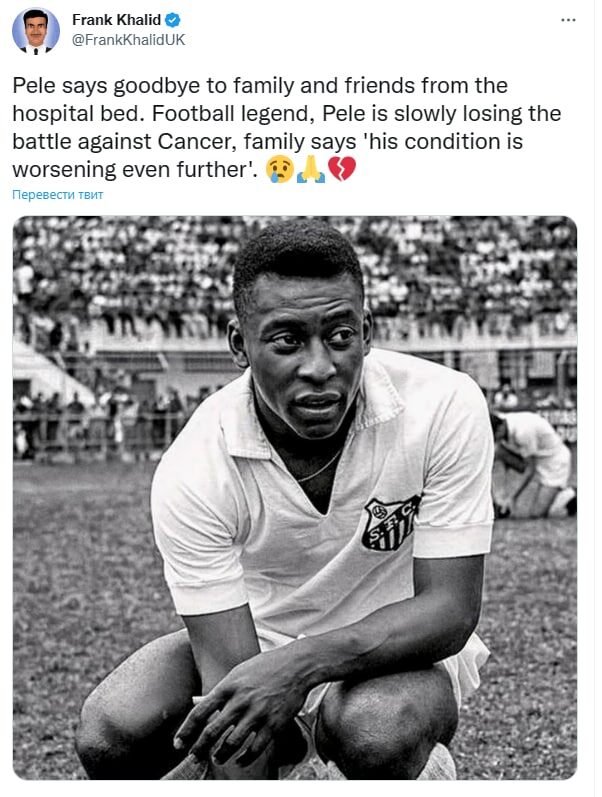The image size is (602, 797).
Task: Open the @FrankKhalidUK handle link
Action: coord(129,40)
